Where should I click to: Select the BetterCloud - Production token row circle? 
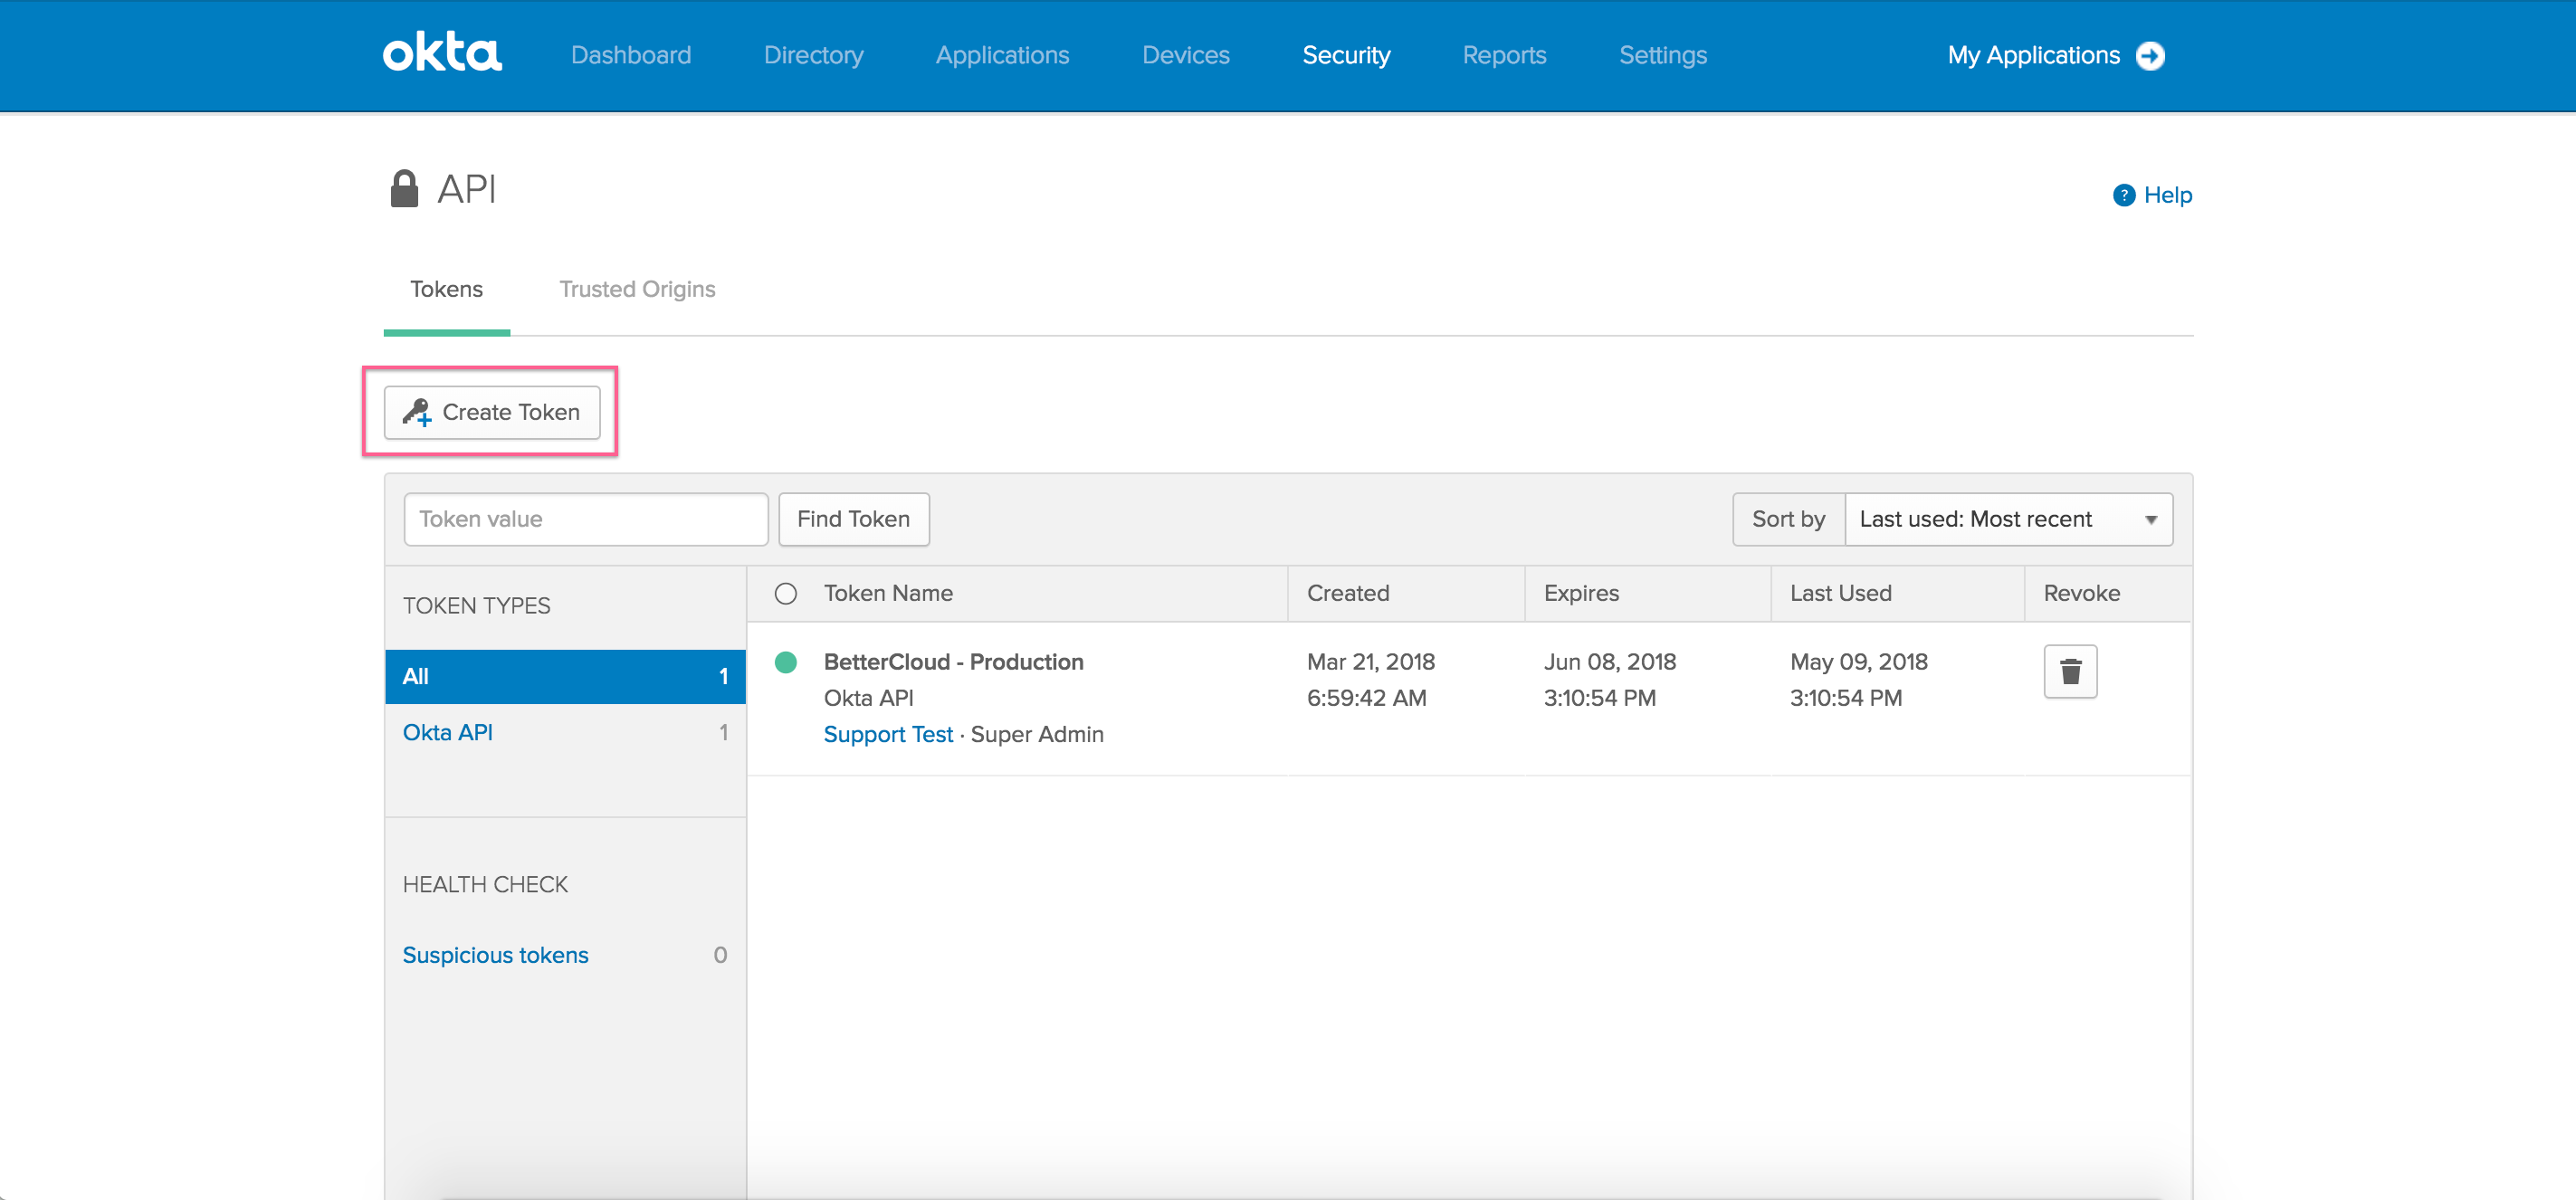(x=786, y=662)
